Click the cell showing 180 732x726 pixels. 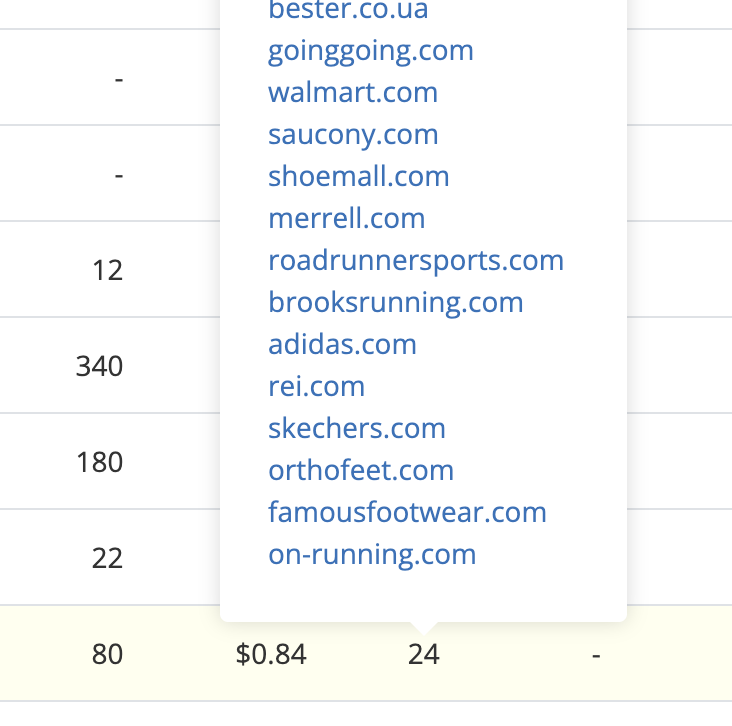99,462
